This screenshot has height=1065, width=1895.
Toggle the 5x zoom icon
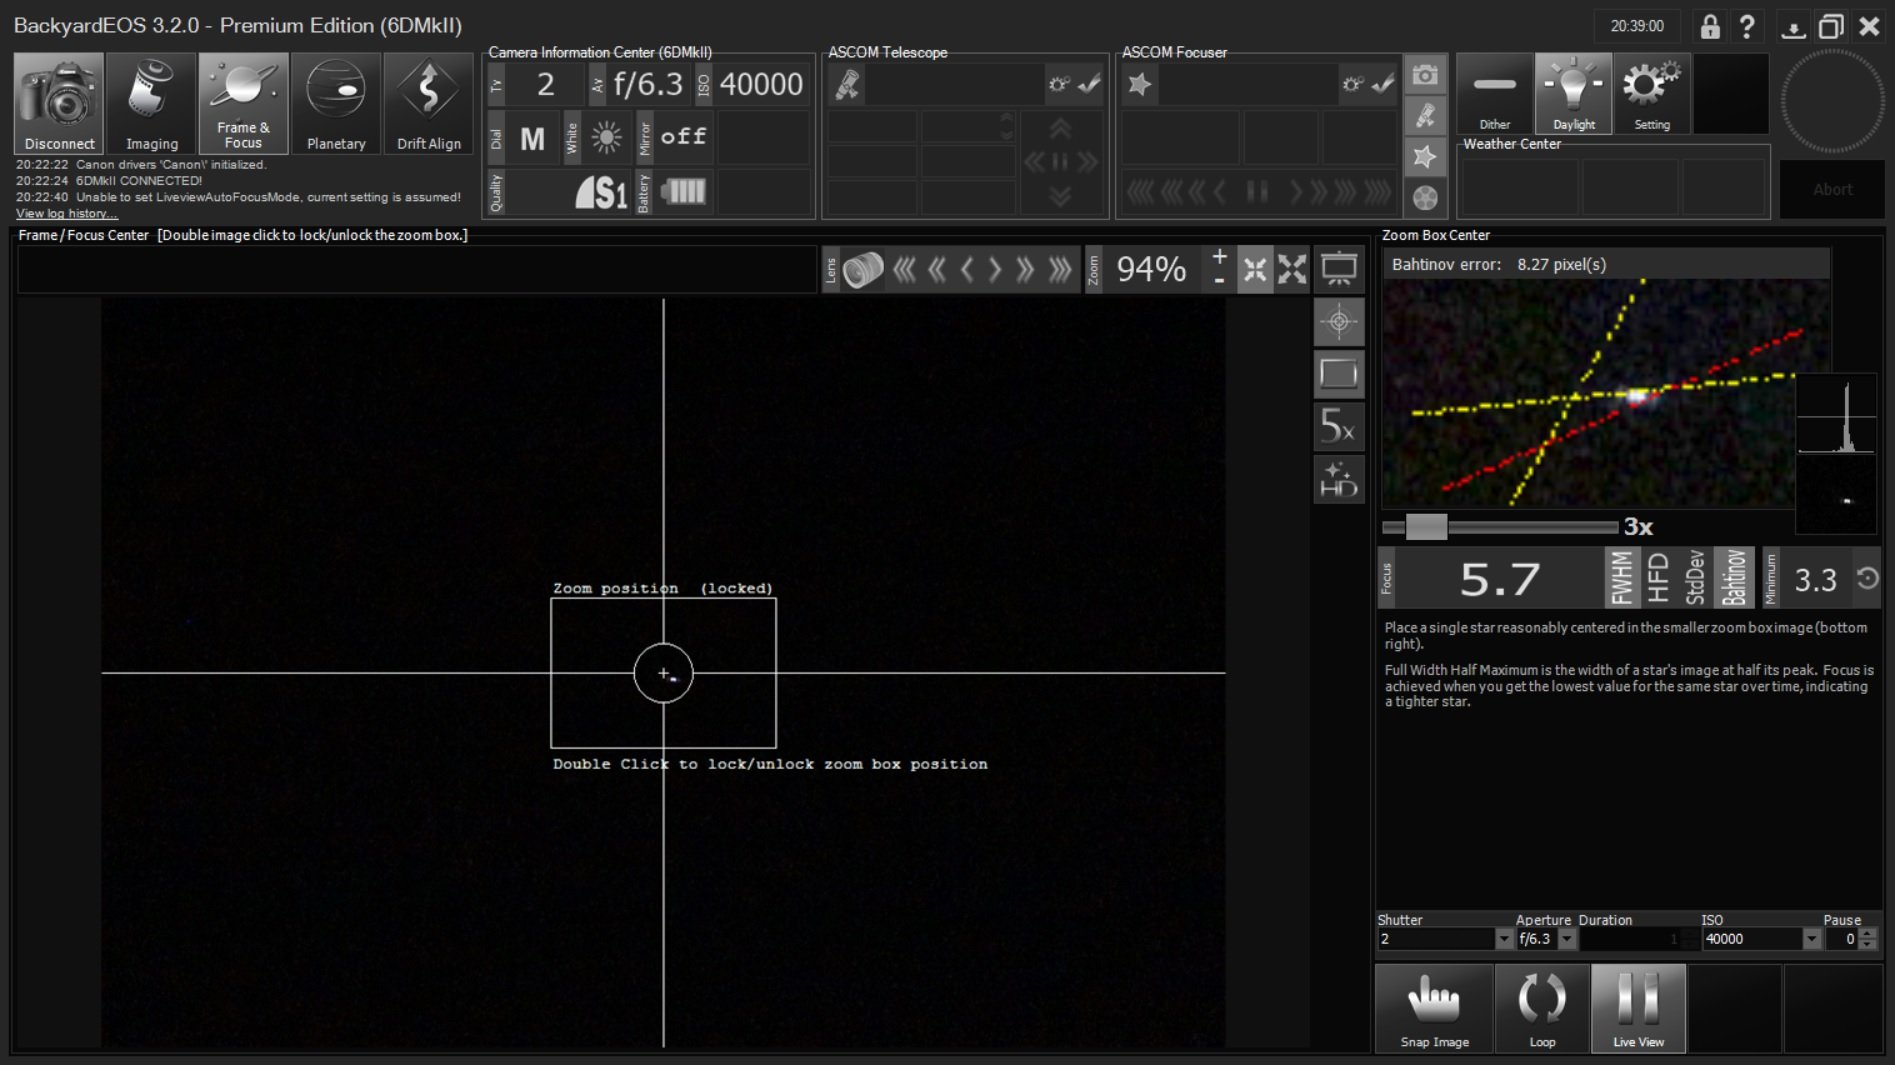(1338, 426)
